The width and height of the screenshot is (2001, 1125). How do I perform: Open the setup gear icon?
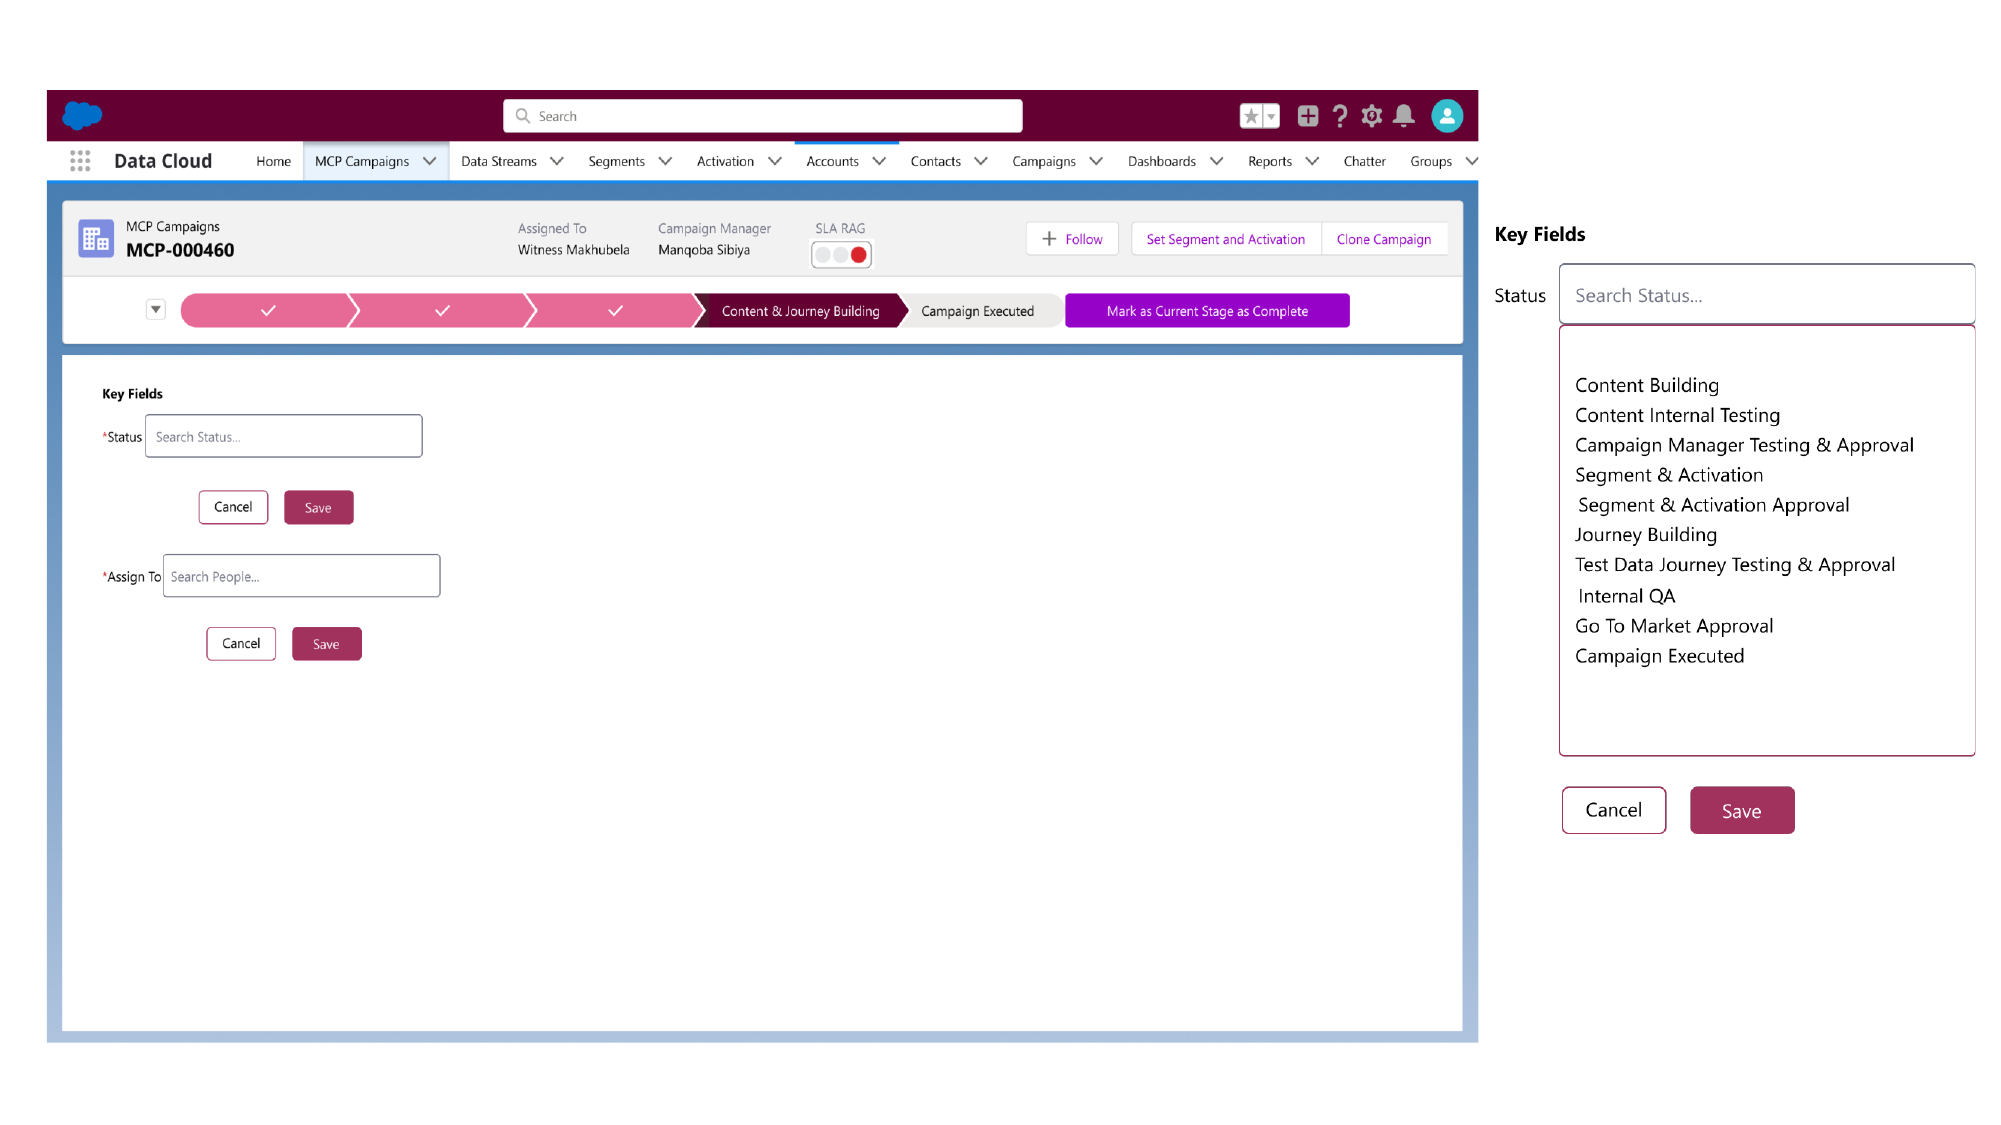1372,116
